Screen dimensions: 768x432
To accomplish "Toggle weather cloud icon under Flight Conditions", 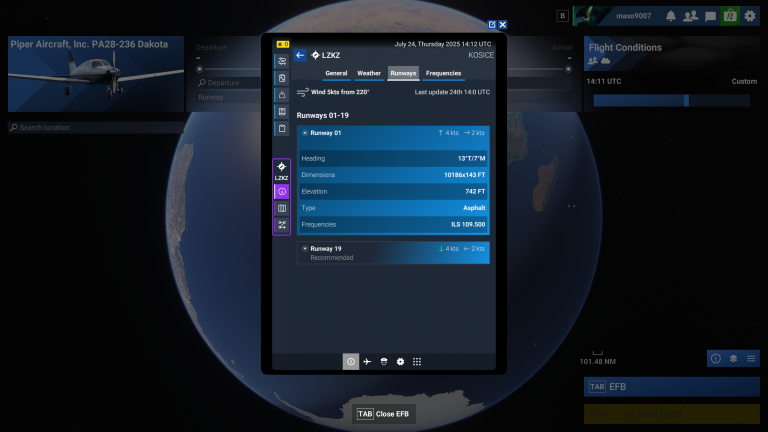I will (605, 61).
